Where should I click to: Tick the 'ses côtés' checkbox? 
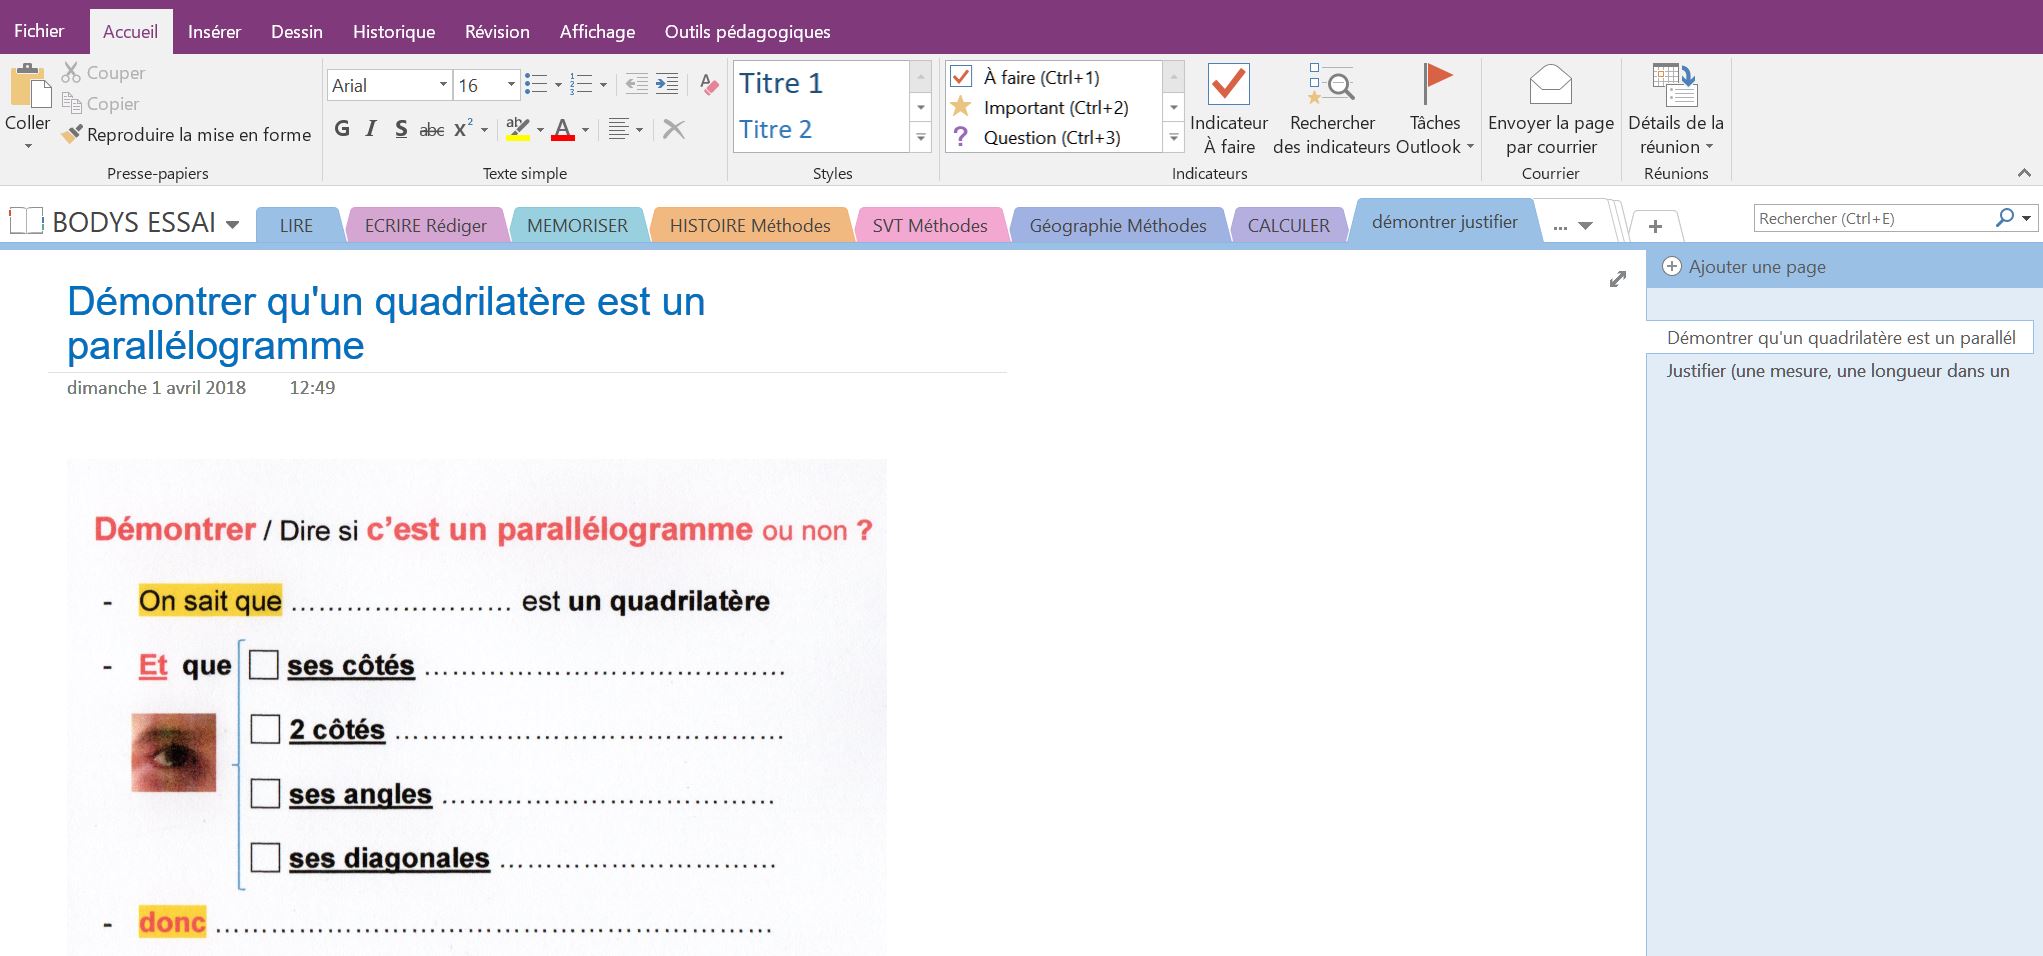click(264, 665)
